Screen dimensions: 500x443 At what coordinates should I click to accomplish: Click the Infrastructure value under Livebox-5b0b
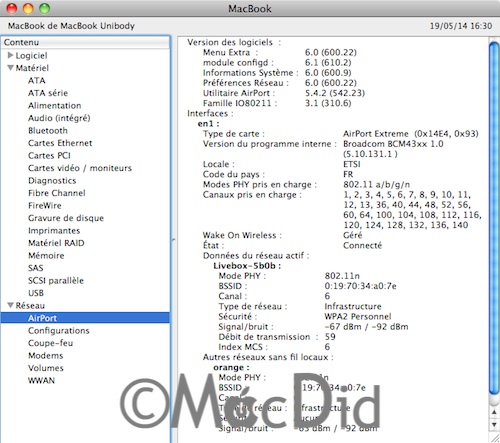click(x=353, y=306)
